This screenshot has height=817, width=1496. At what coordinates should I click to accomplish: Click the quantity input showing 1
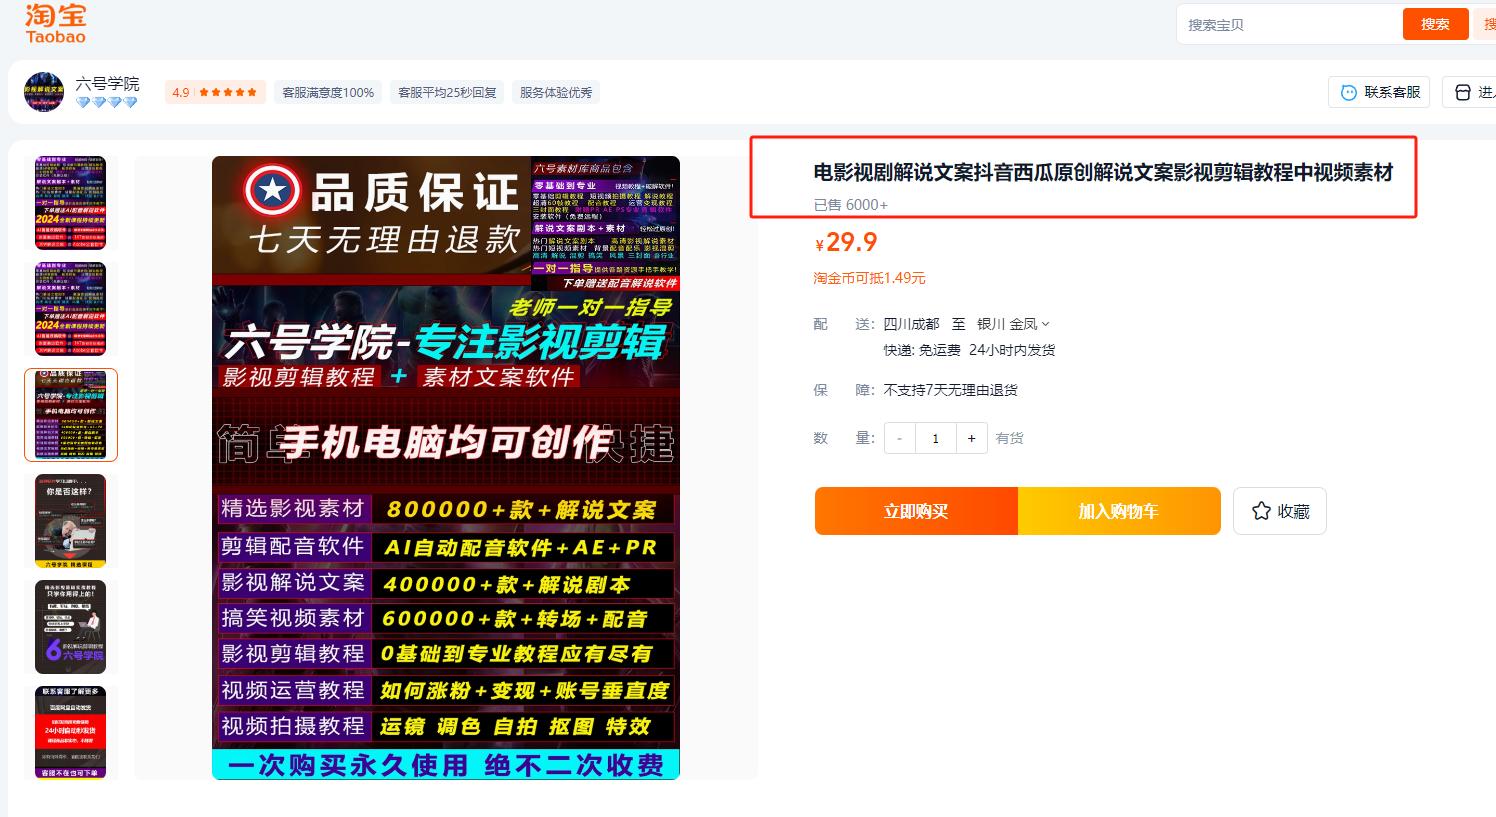(x=935, y=438)
